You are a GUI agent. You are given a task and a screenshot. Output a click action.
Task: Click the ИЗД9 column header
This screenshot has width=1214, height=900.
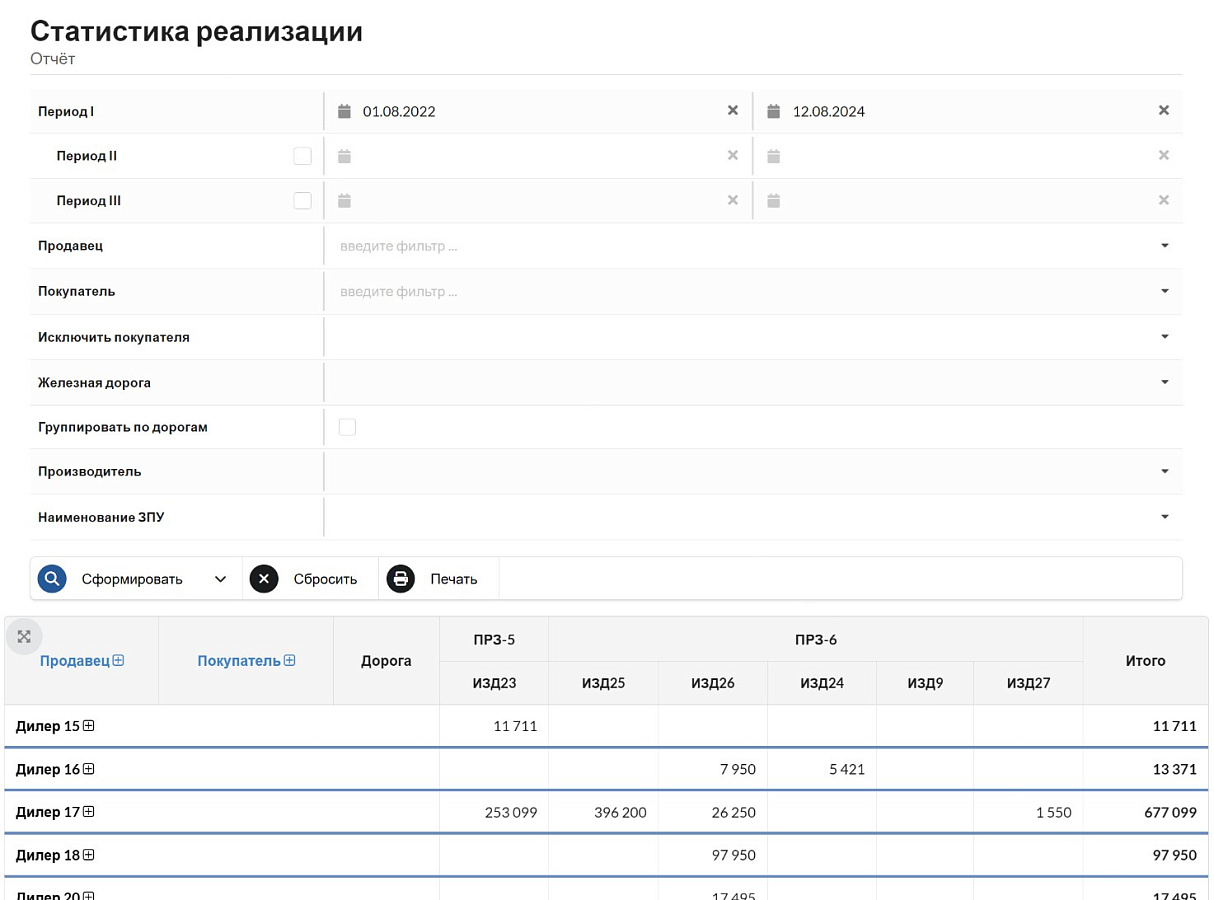(x=925, y=684)
